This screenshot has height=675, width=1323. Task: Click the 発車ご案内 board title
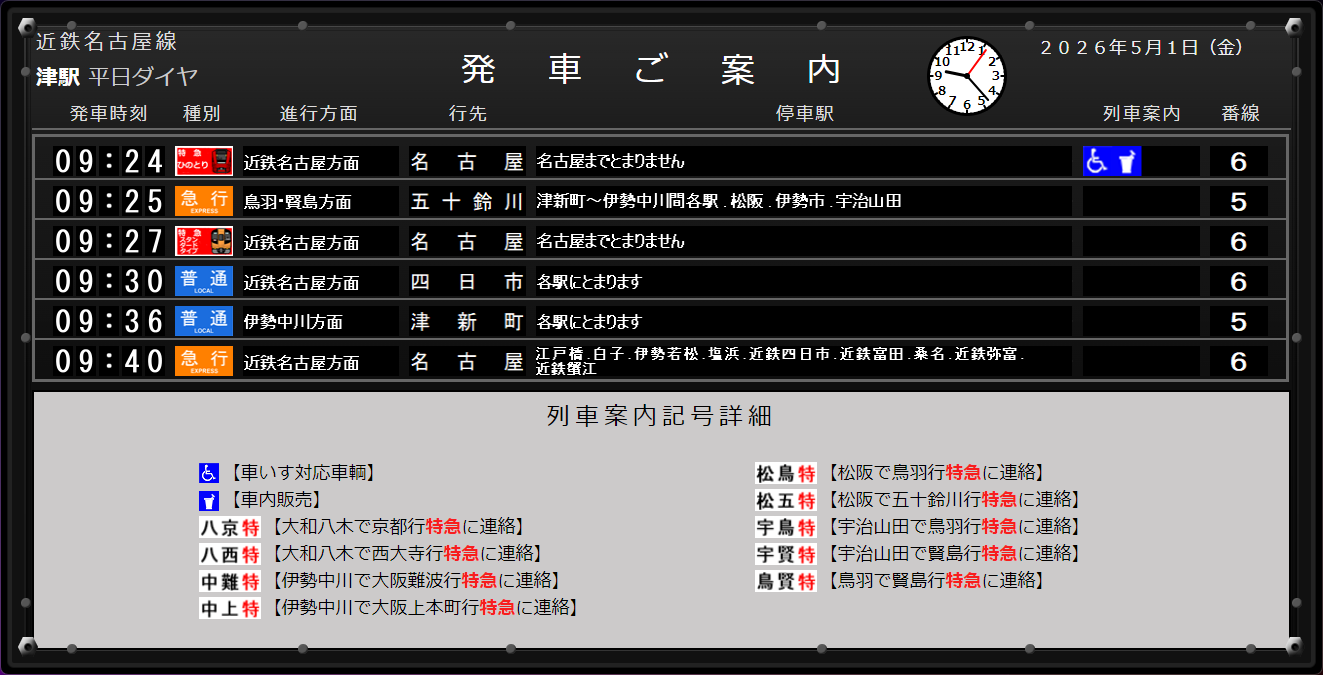pyautogui.click(x=651, y=69)
